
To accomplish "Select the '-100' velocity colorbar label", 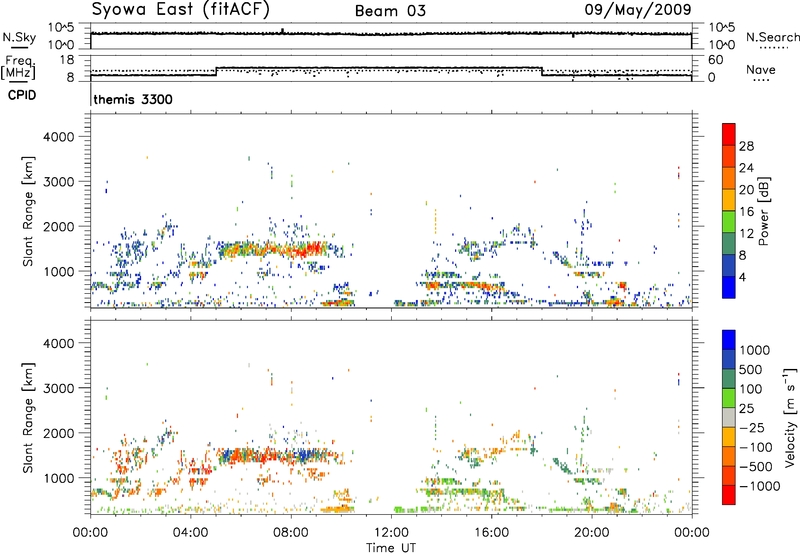I will pyautogui.click(x=756, y=447).
